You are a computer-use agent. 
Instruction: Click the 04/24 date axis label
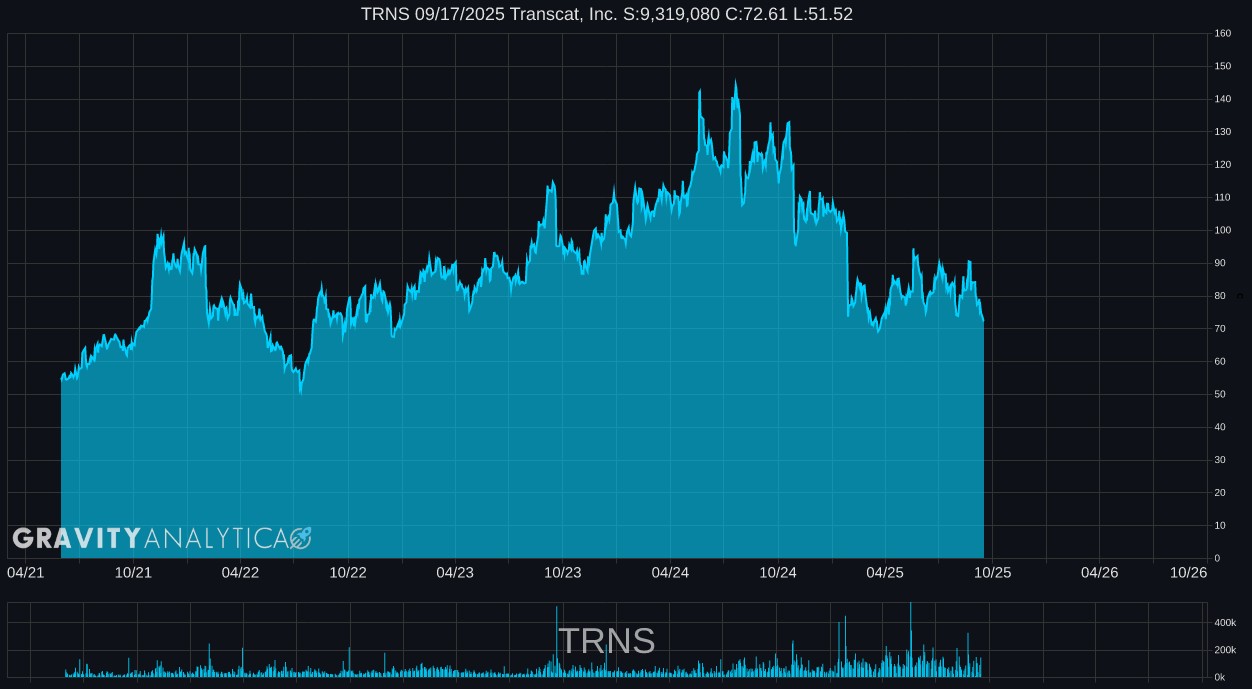(670, 572)
